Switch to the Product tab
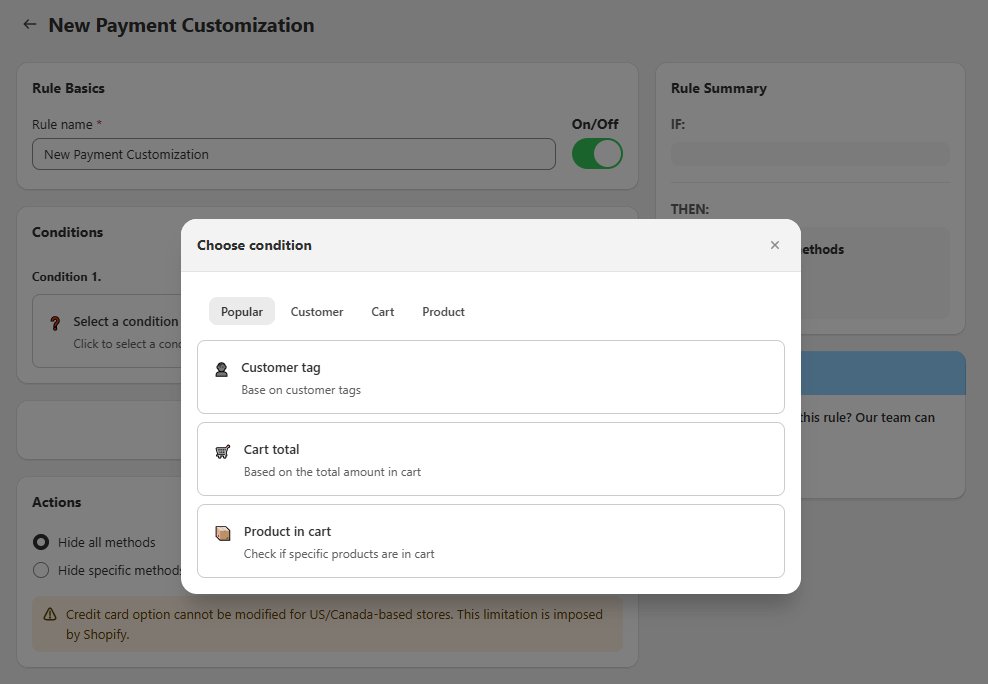The image size is (988, 684). (x=442, y=311)
